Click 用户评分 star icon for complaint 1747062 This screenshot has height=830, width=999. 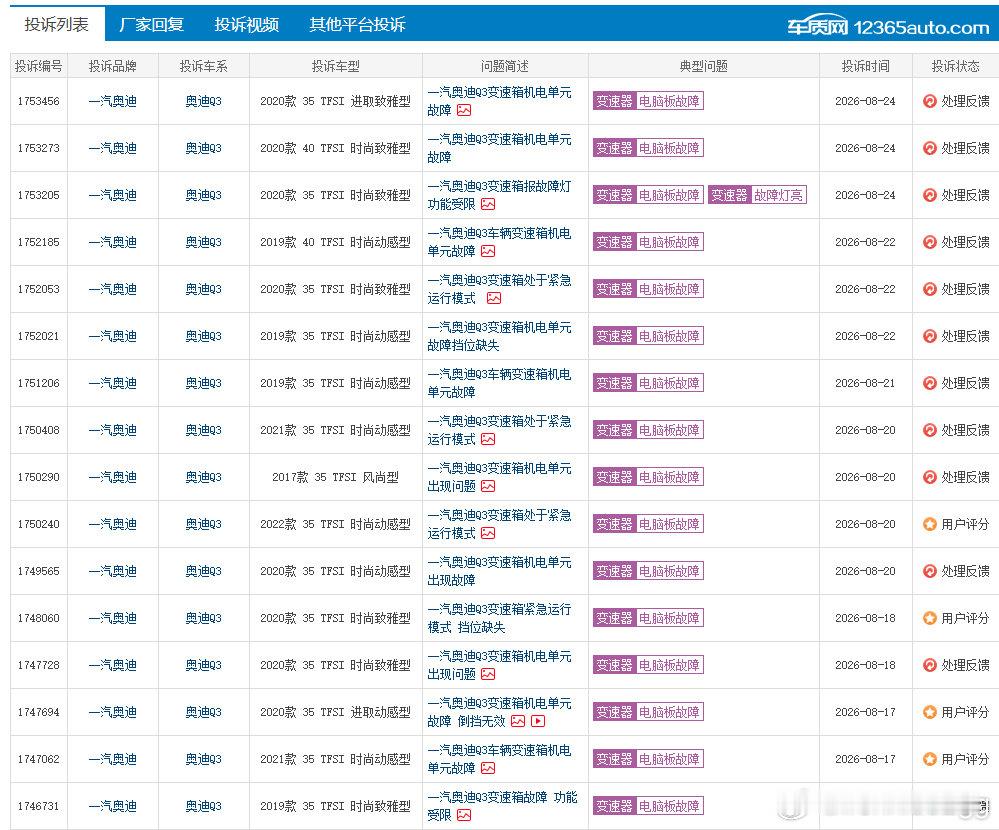[930, 759]
